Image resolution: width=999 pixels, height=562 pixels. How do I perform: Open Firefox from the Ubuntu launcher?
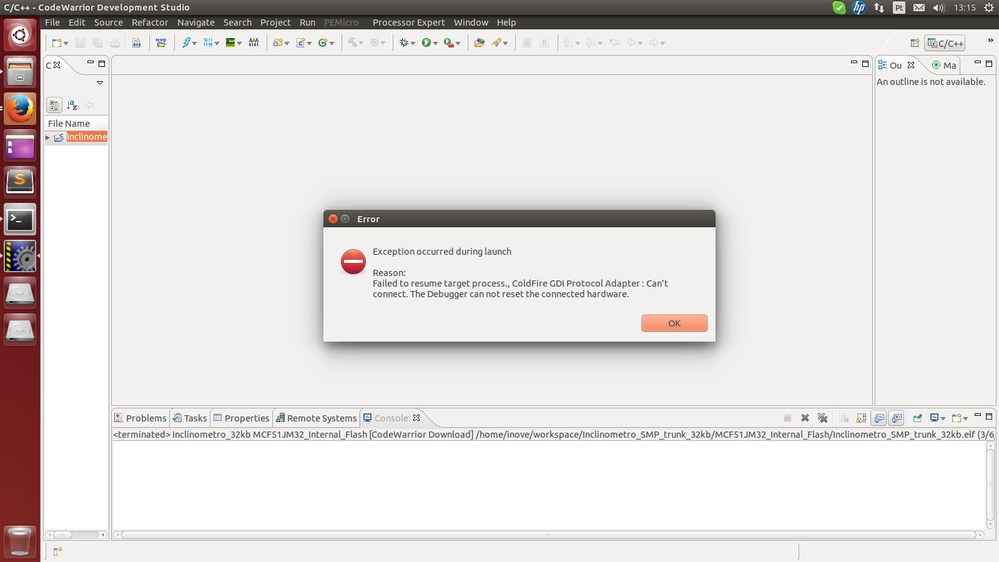[x=20, y=108]
